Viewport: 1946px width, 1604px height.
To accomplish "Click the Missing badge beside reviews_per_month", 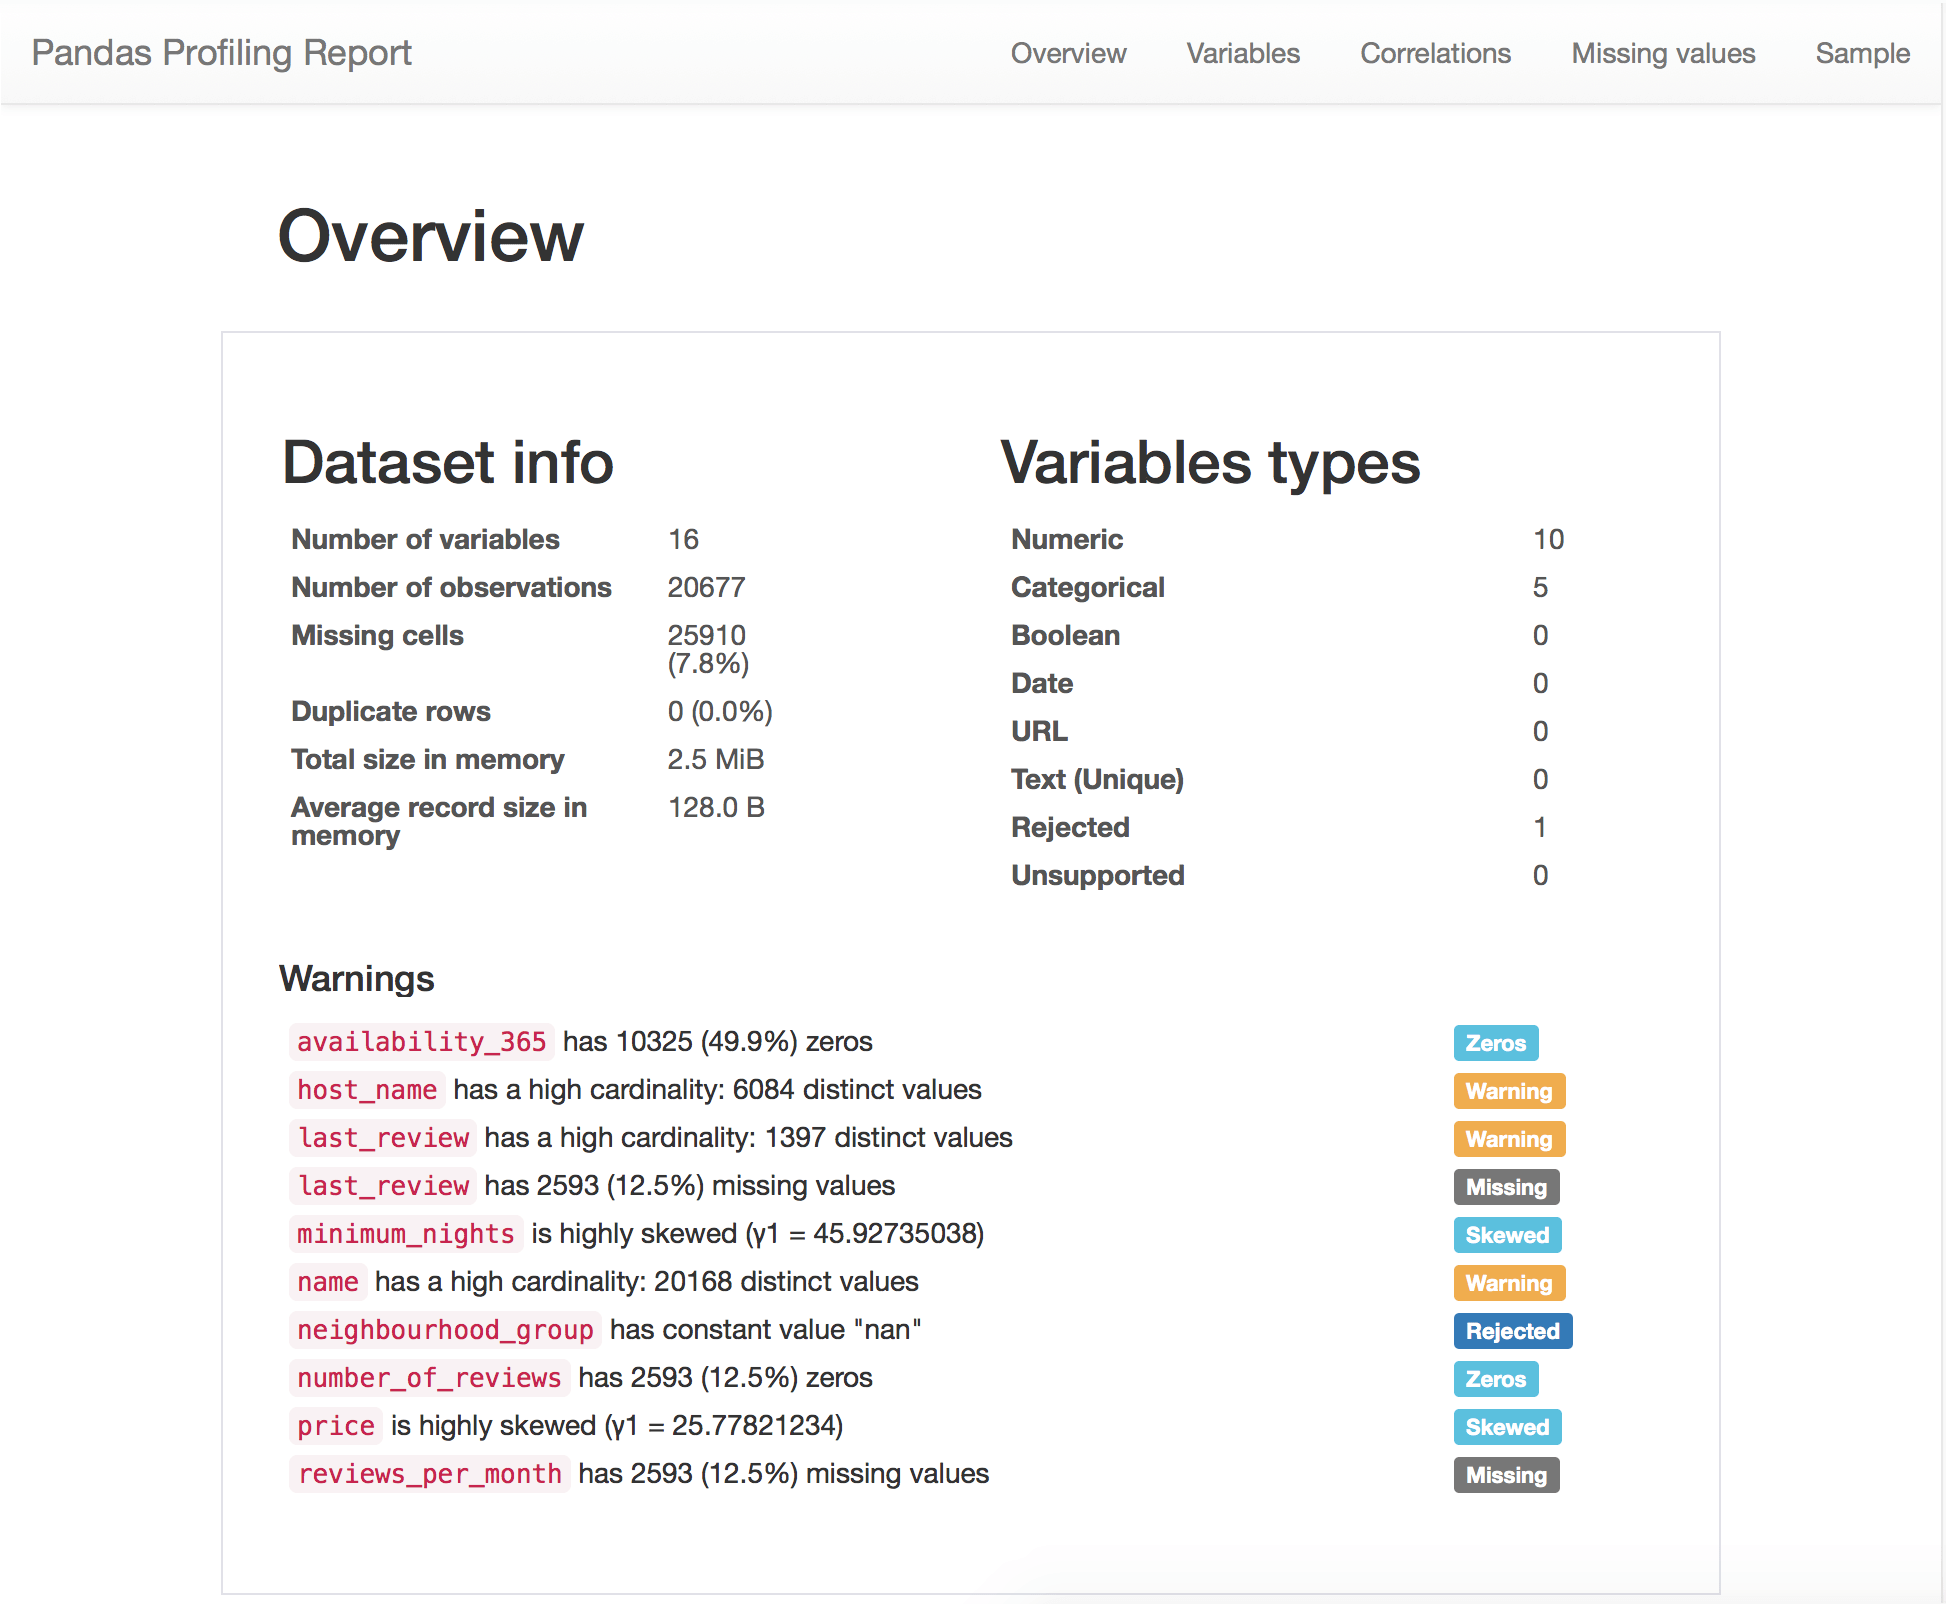I will coord(1506,1475).
